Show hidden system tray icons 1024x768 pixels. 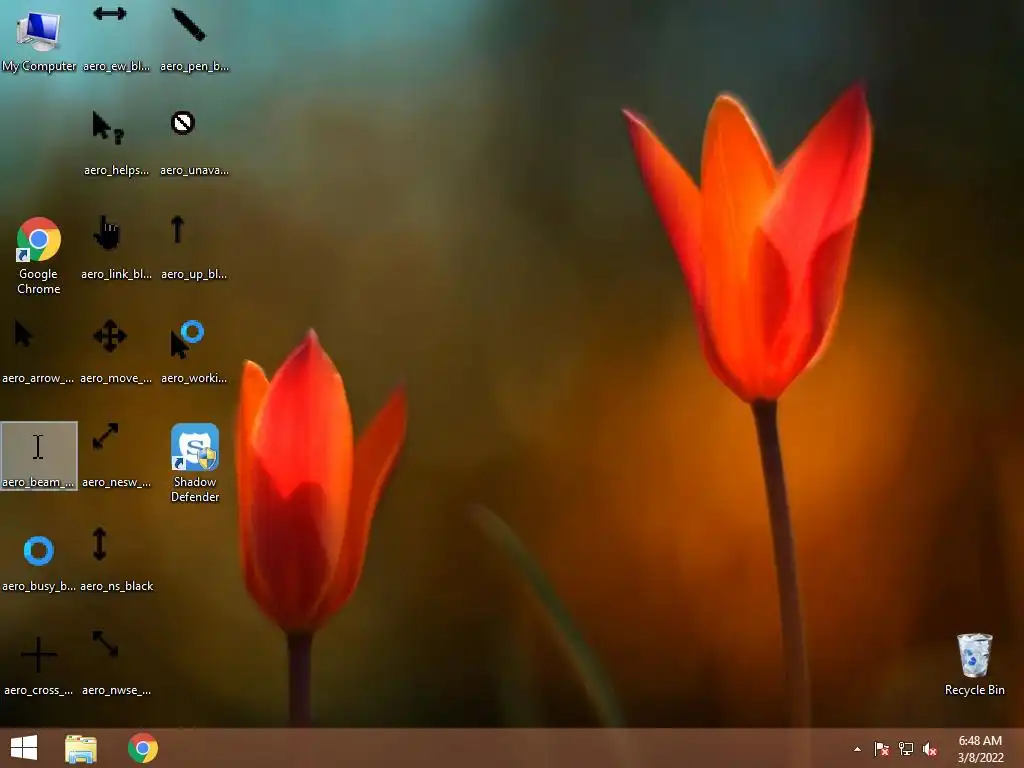tap(857, 749)
